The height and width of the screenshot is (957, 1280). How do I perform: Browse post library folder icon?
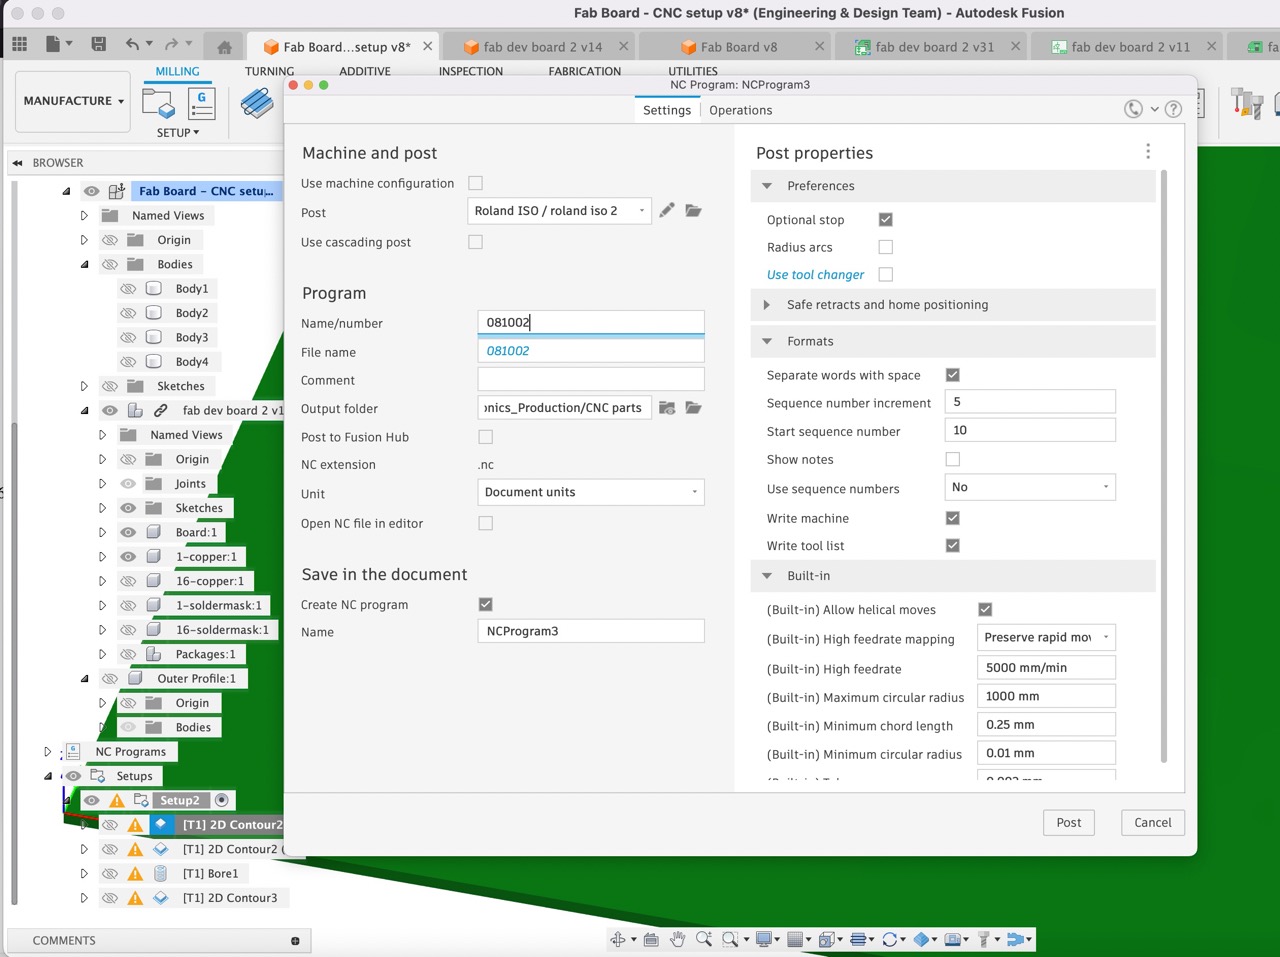[x=693, y=210]
